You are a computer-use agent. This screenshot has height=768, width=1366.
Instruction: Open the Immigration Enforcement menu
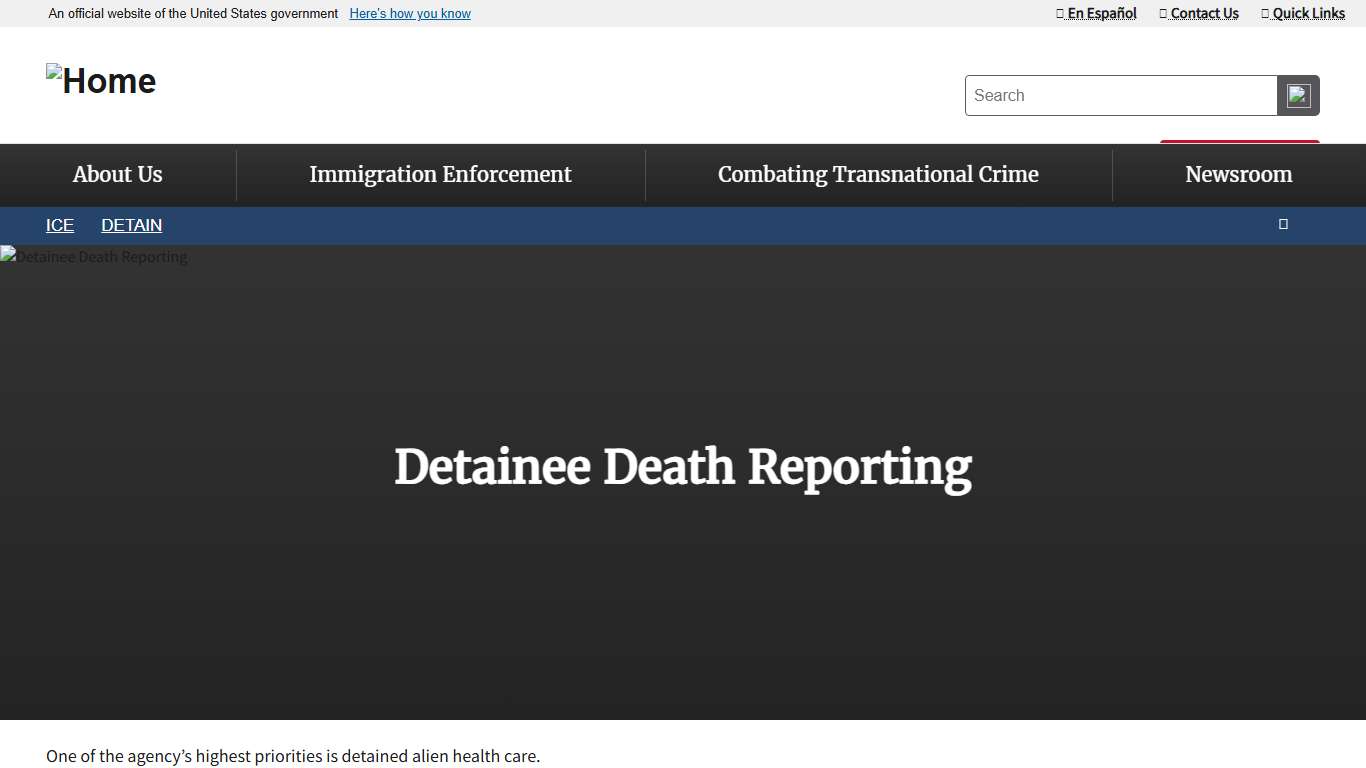coord(441,174)
